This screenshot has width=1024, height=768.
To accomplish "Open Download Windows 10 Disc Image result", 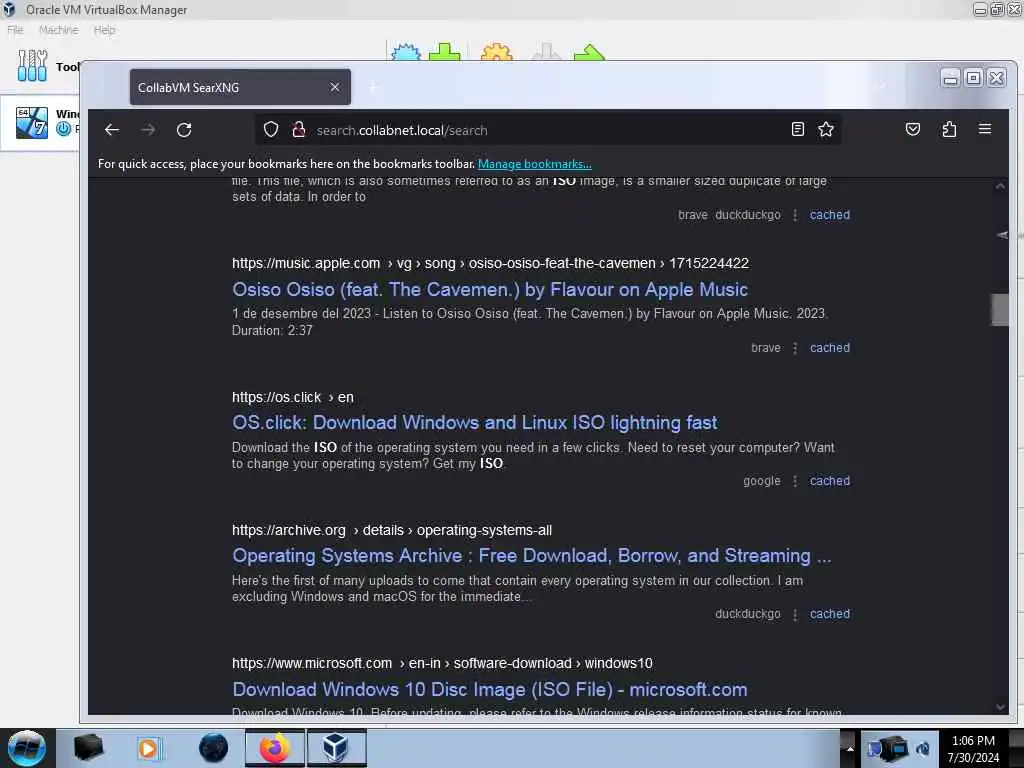I will pyautogui.click(x=490, y=690).
